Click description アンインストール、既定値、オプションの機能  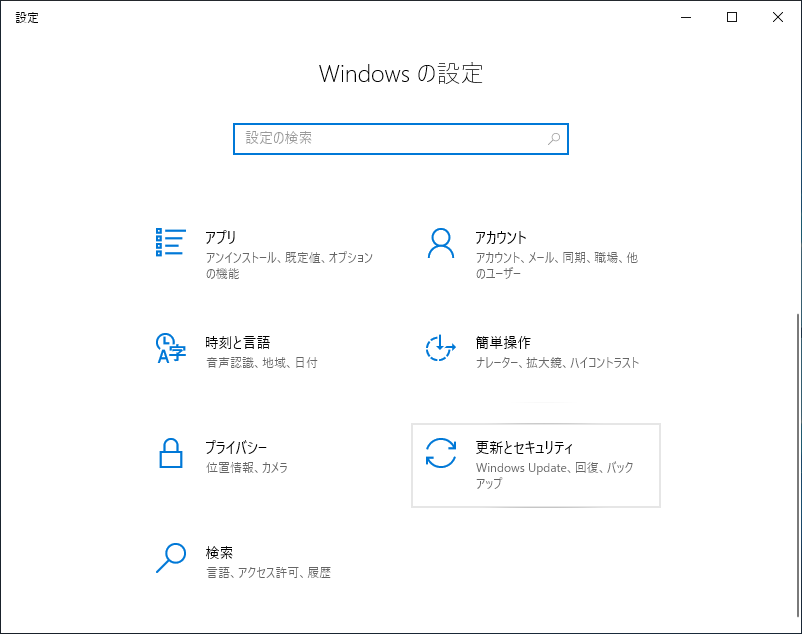tap(288, 265)
